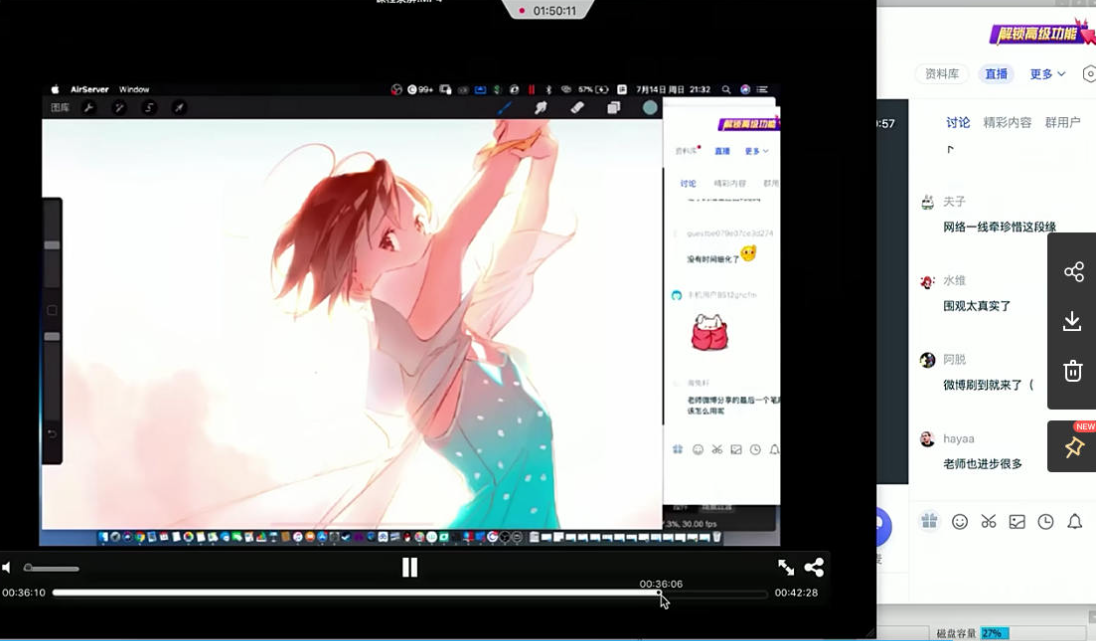Click 阿脱's avatar in the chat

[927, 360]
